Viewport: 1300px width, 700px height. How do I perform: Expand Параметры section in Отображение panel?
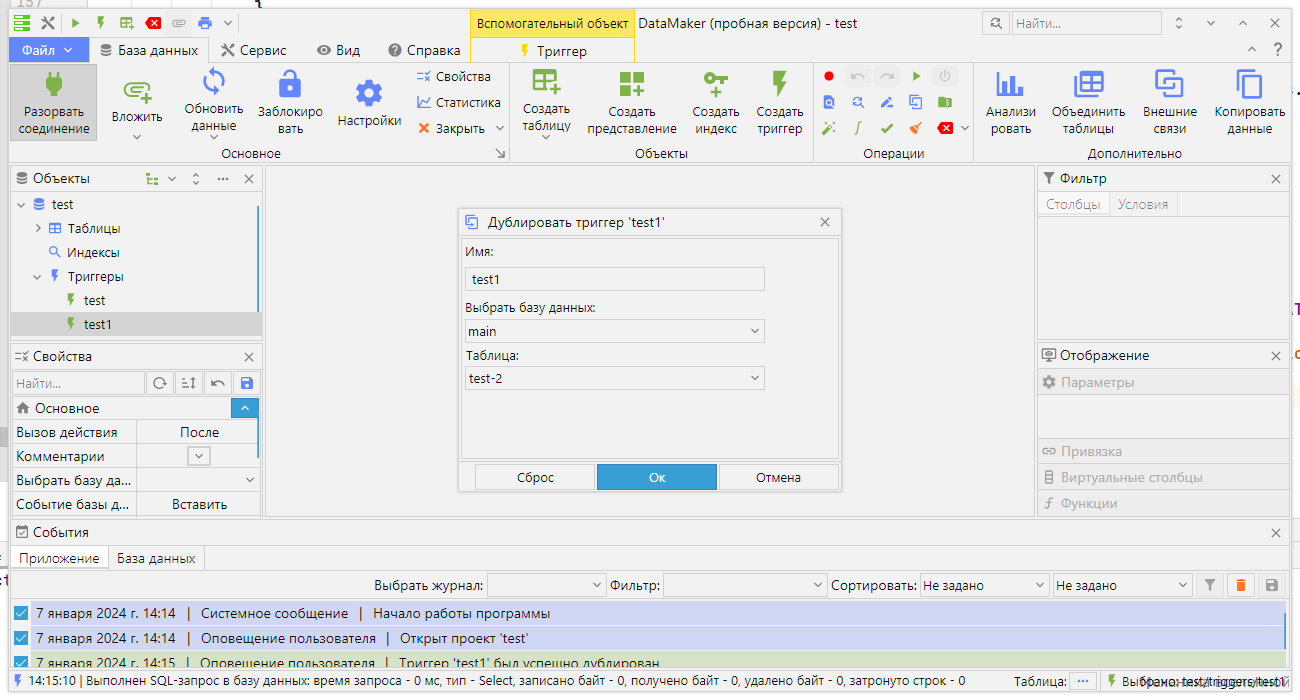click(x=1162, y=382)
